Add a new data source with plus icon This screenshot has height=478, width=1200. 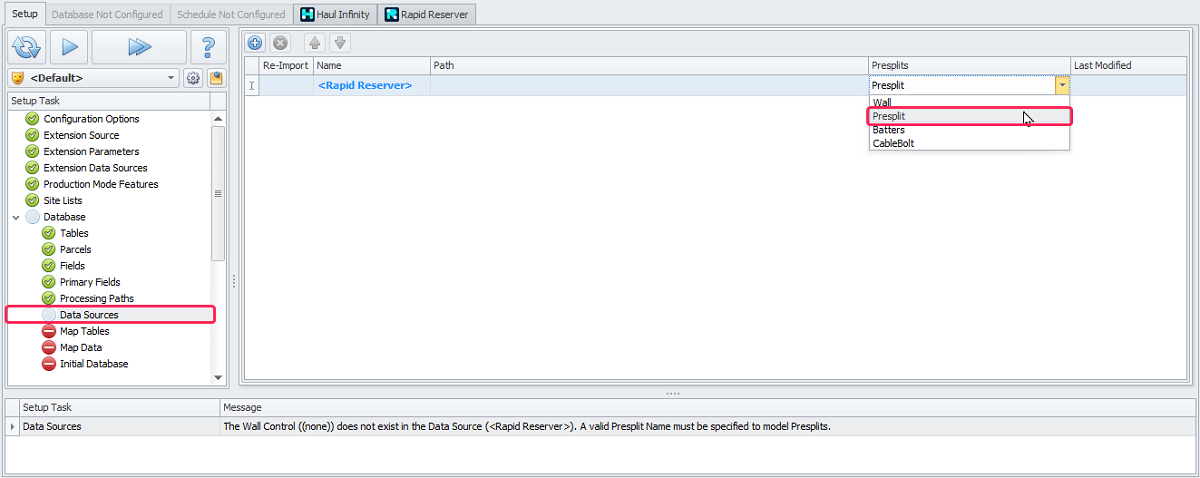pos(255,43)
